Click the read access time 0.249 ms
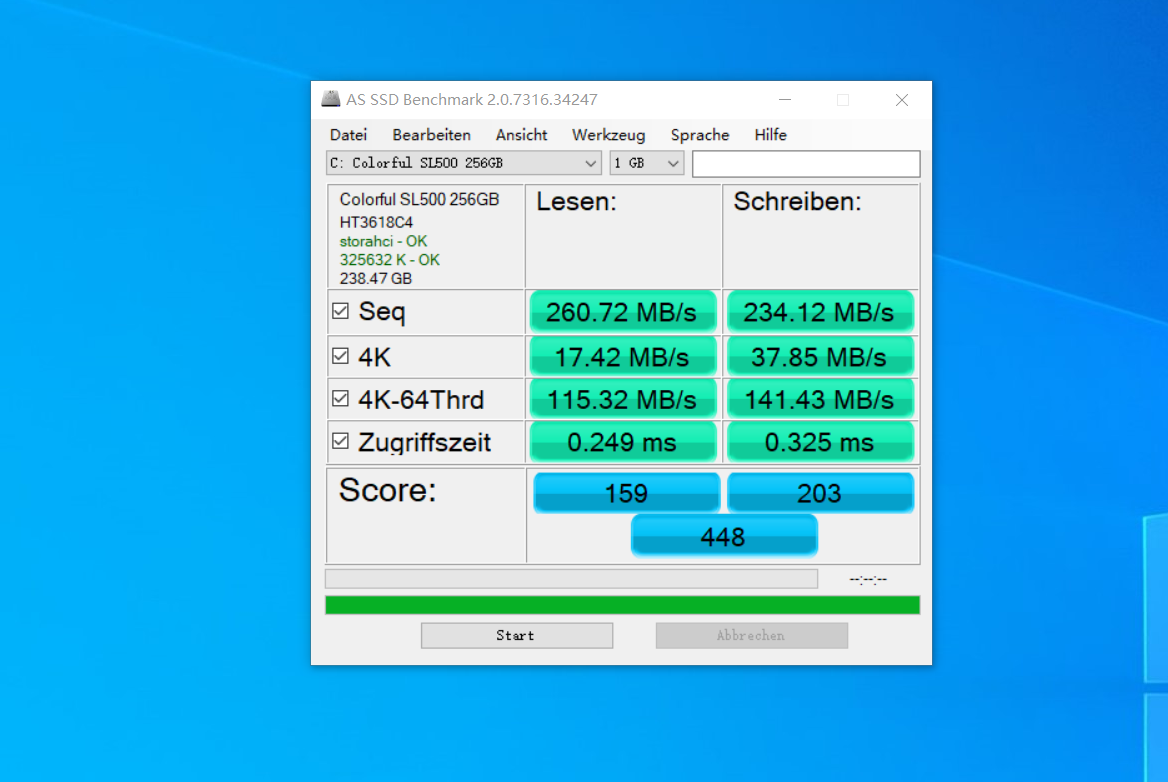Viewport: 1168px width, 782px height. click(x=623, y=442)
